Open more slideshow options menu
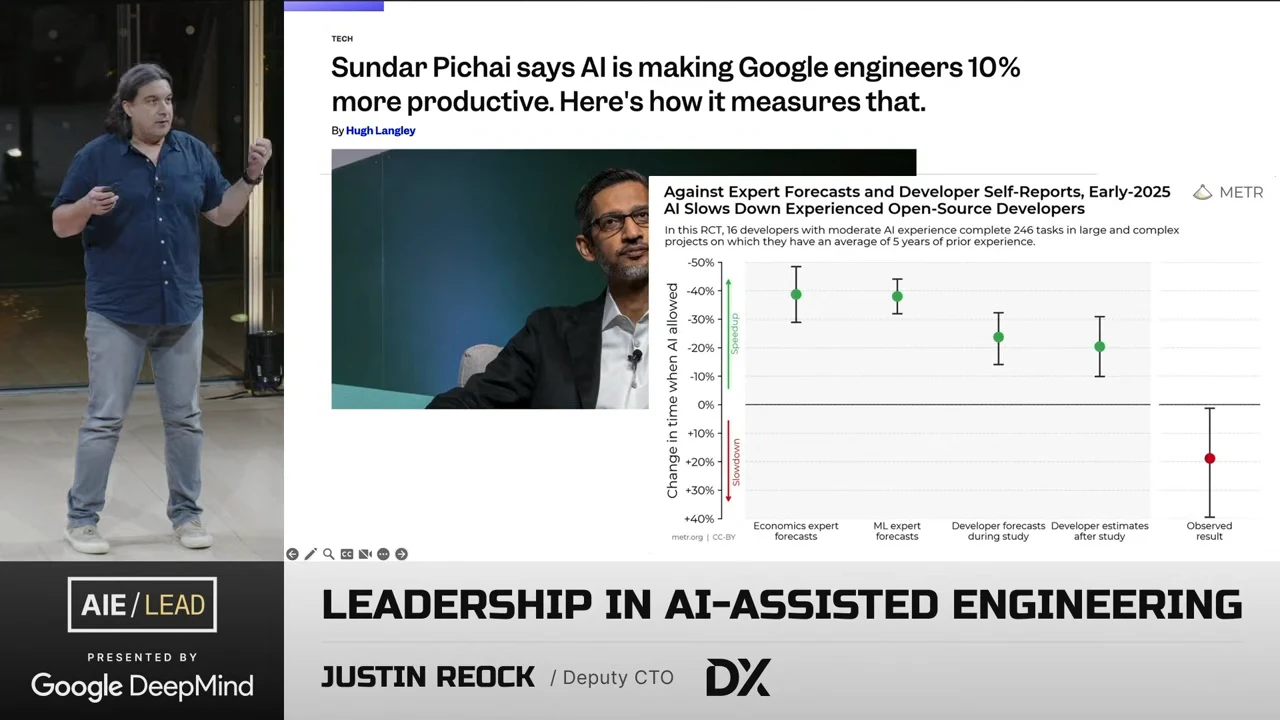 [x=383, y=554]
